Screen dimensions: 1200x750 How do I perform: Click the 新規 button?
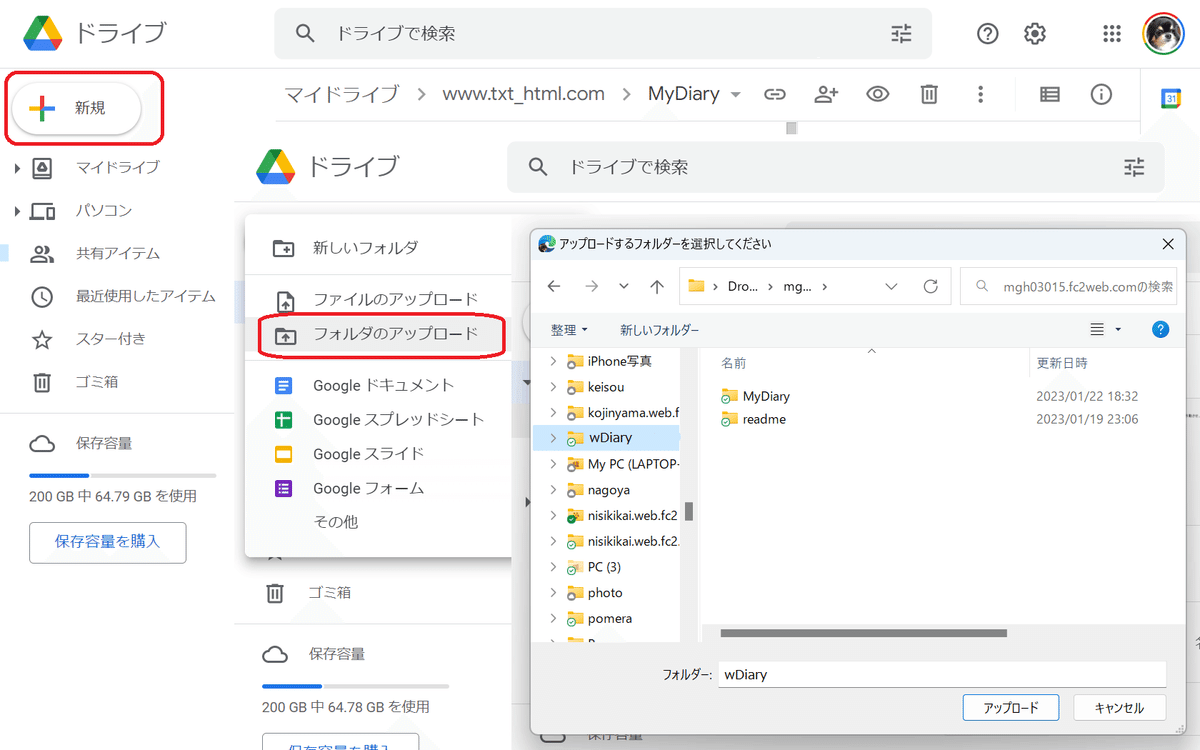point(75,108)
